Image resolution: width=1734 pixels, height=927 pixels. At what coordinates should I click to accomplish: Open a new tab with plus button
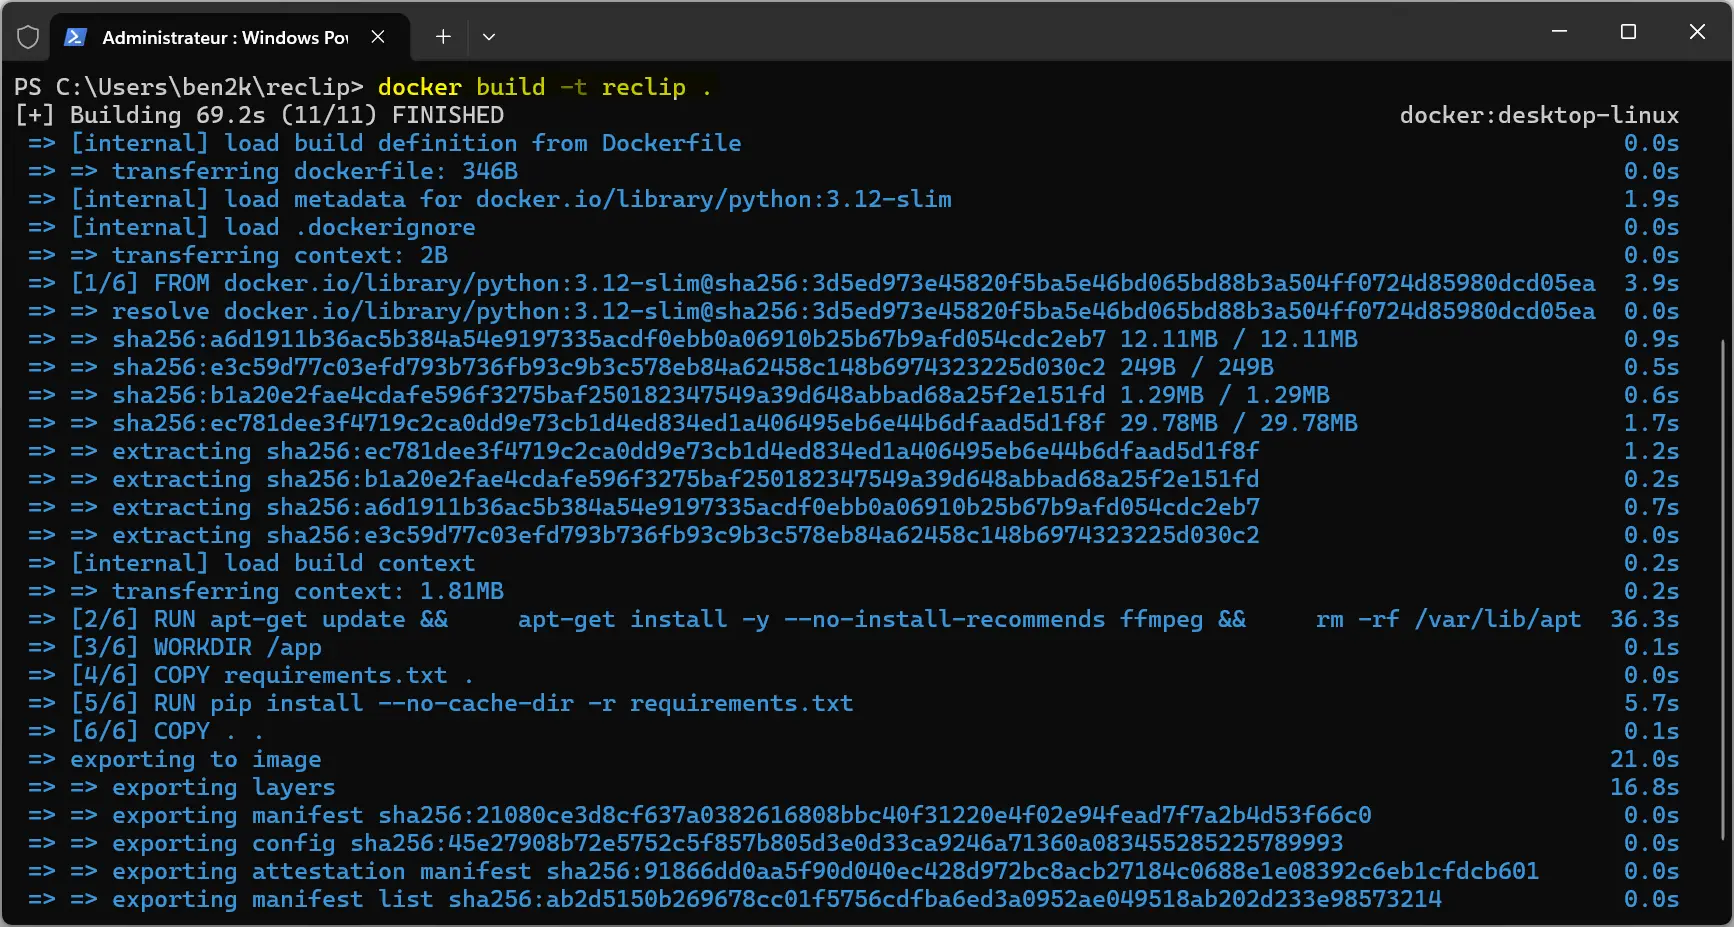443,37
